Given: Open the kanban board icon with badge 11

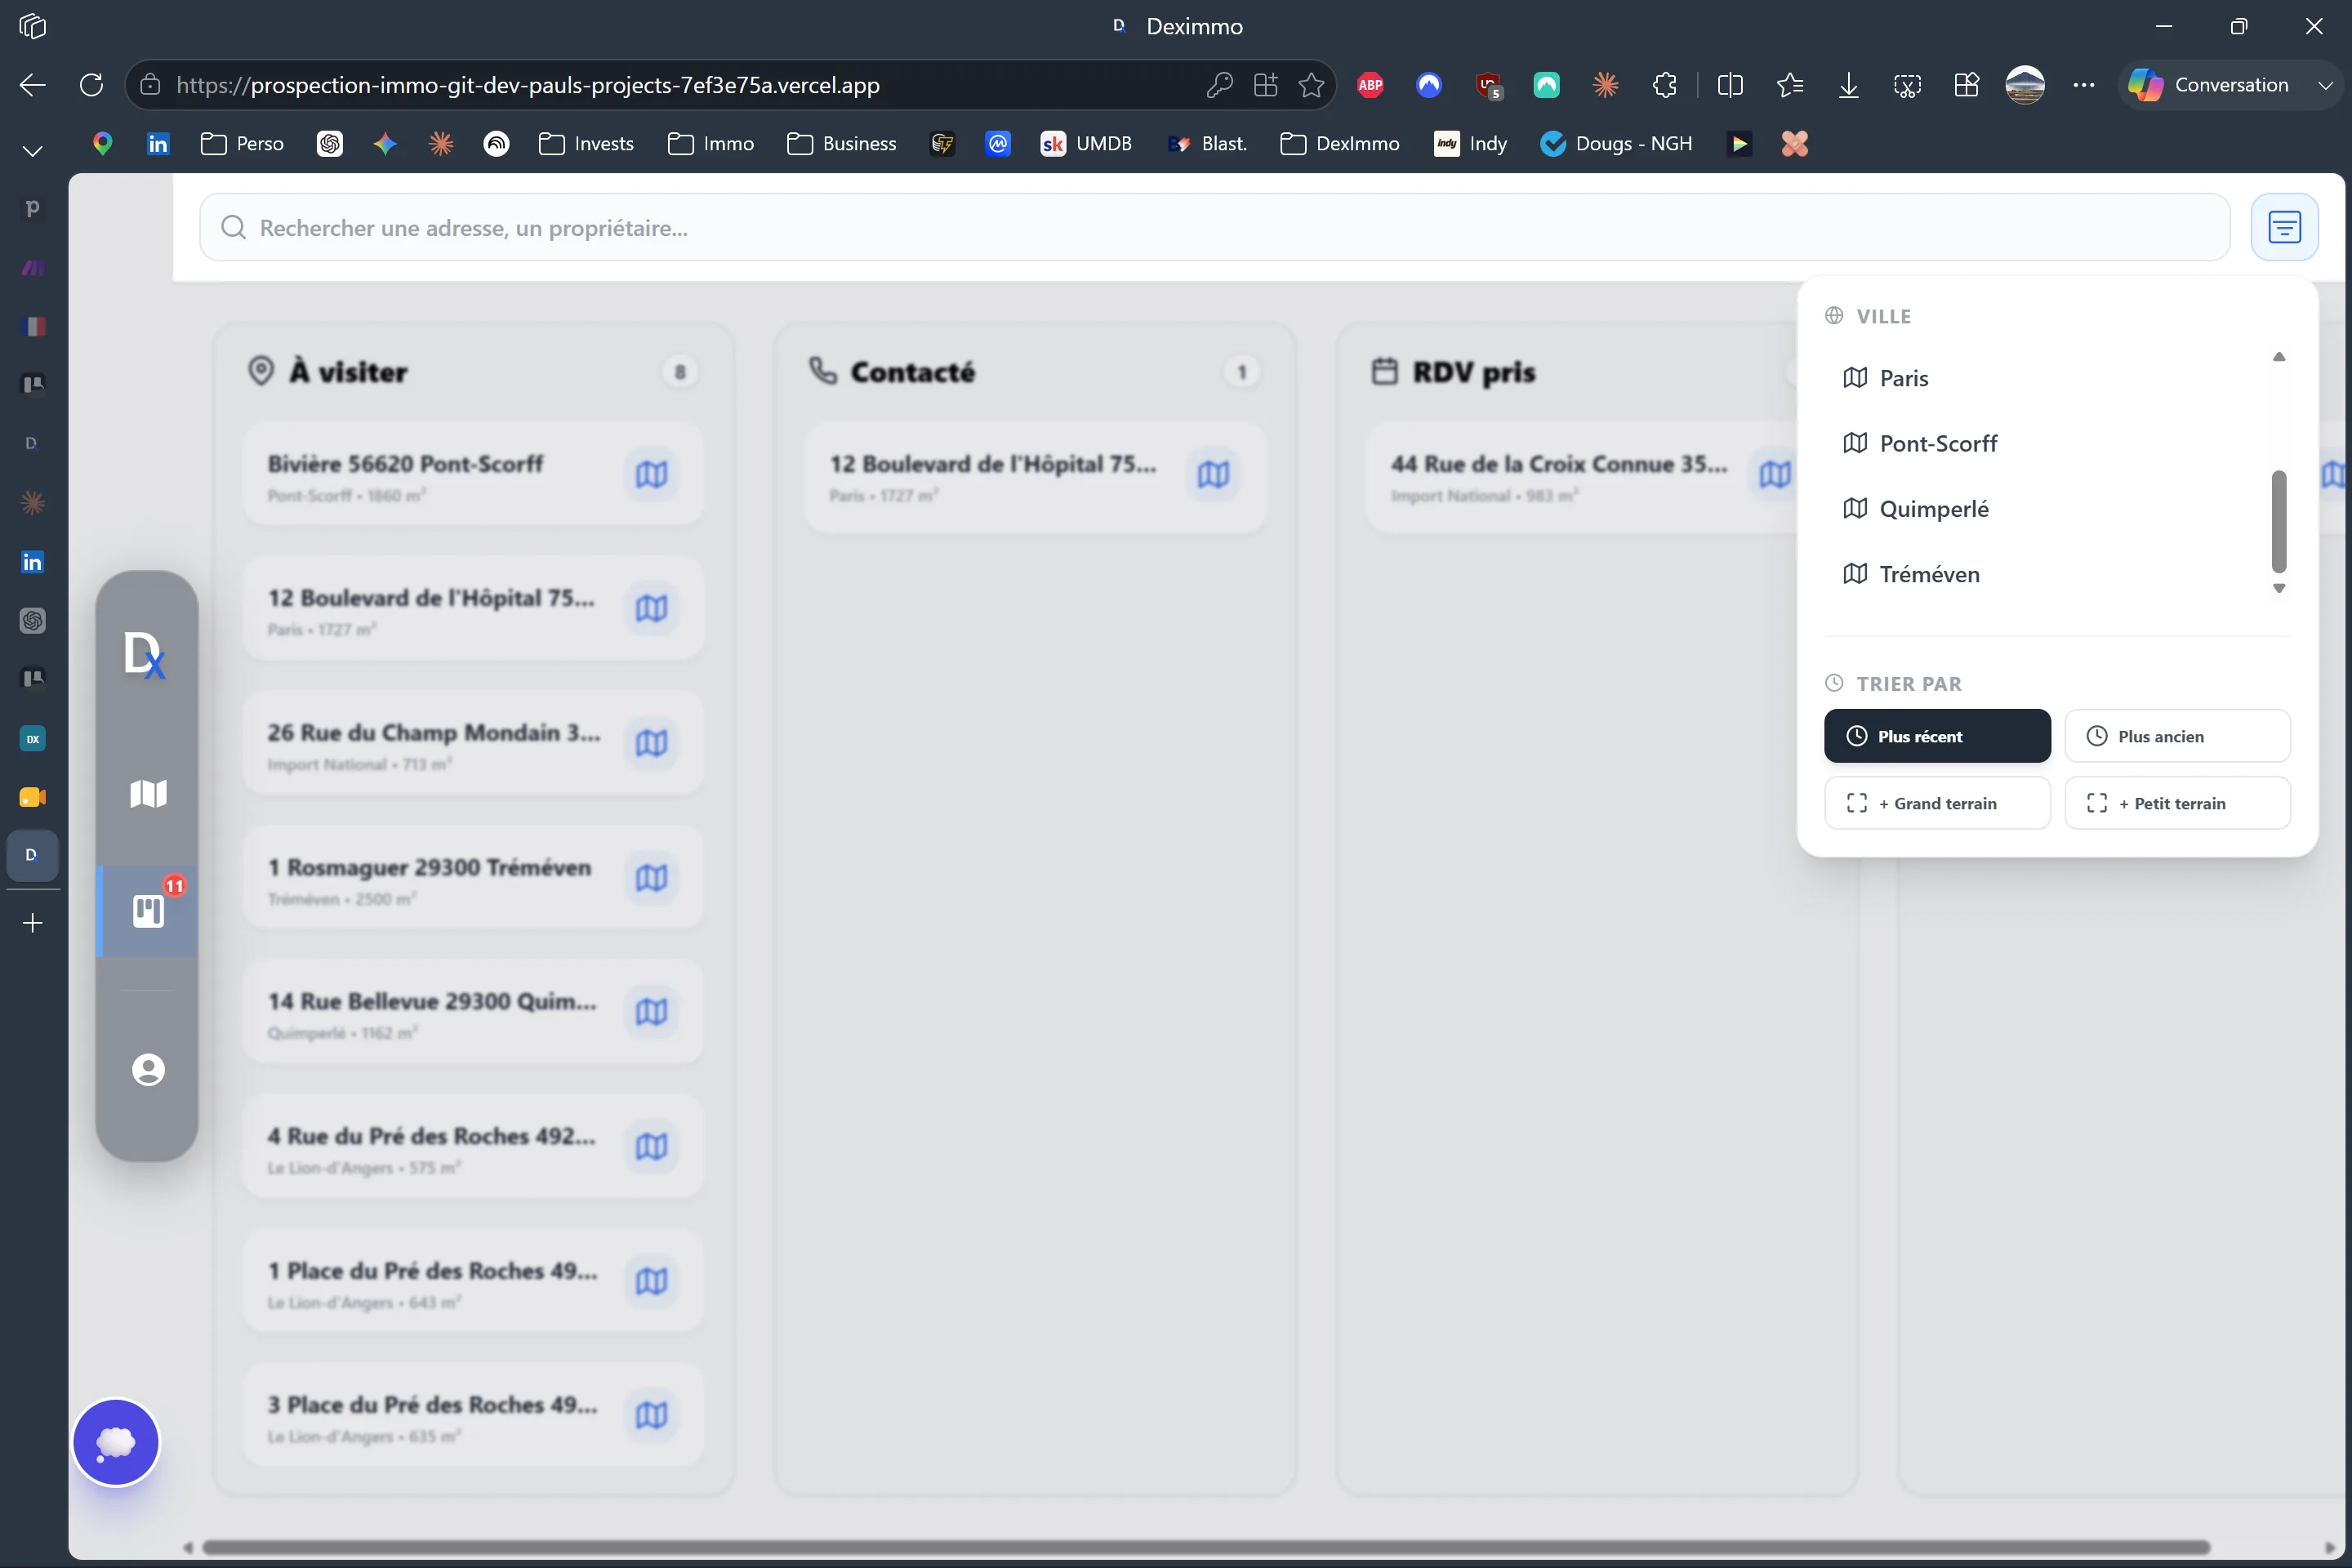Looking at the screenshot, I should (x=148, y=911).
